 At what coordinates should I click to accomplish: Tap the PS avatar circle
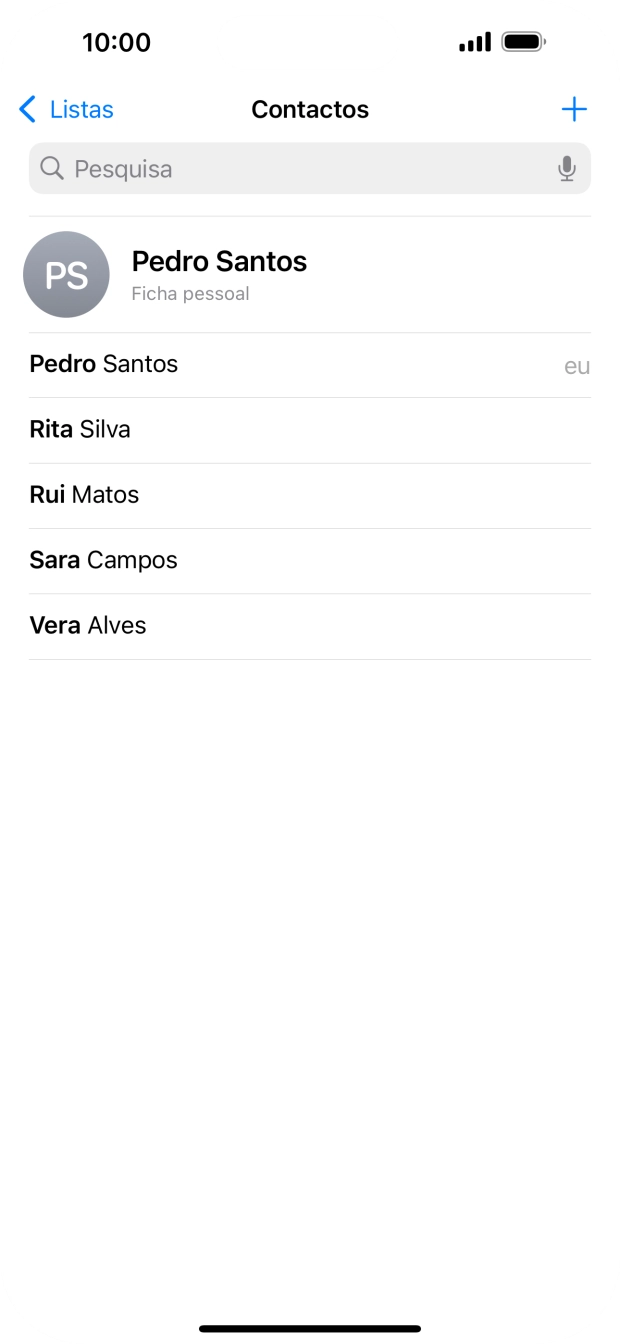coord(66,275)
